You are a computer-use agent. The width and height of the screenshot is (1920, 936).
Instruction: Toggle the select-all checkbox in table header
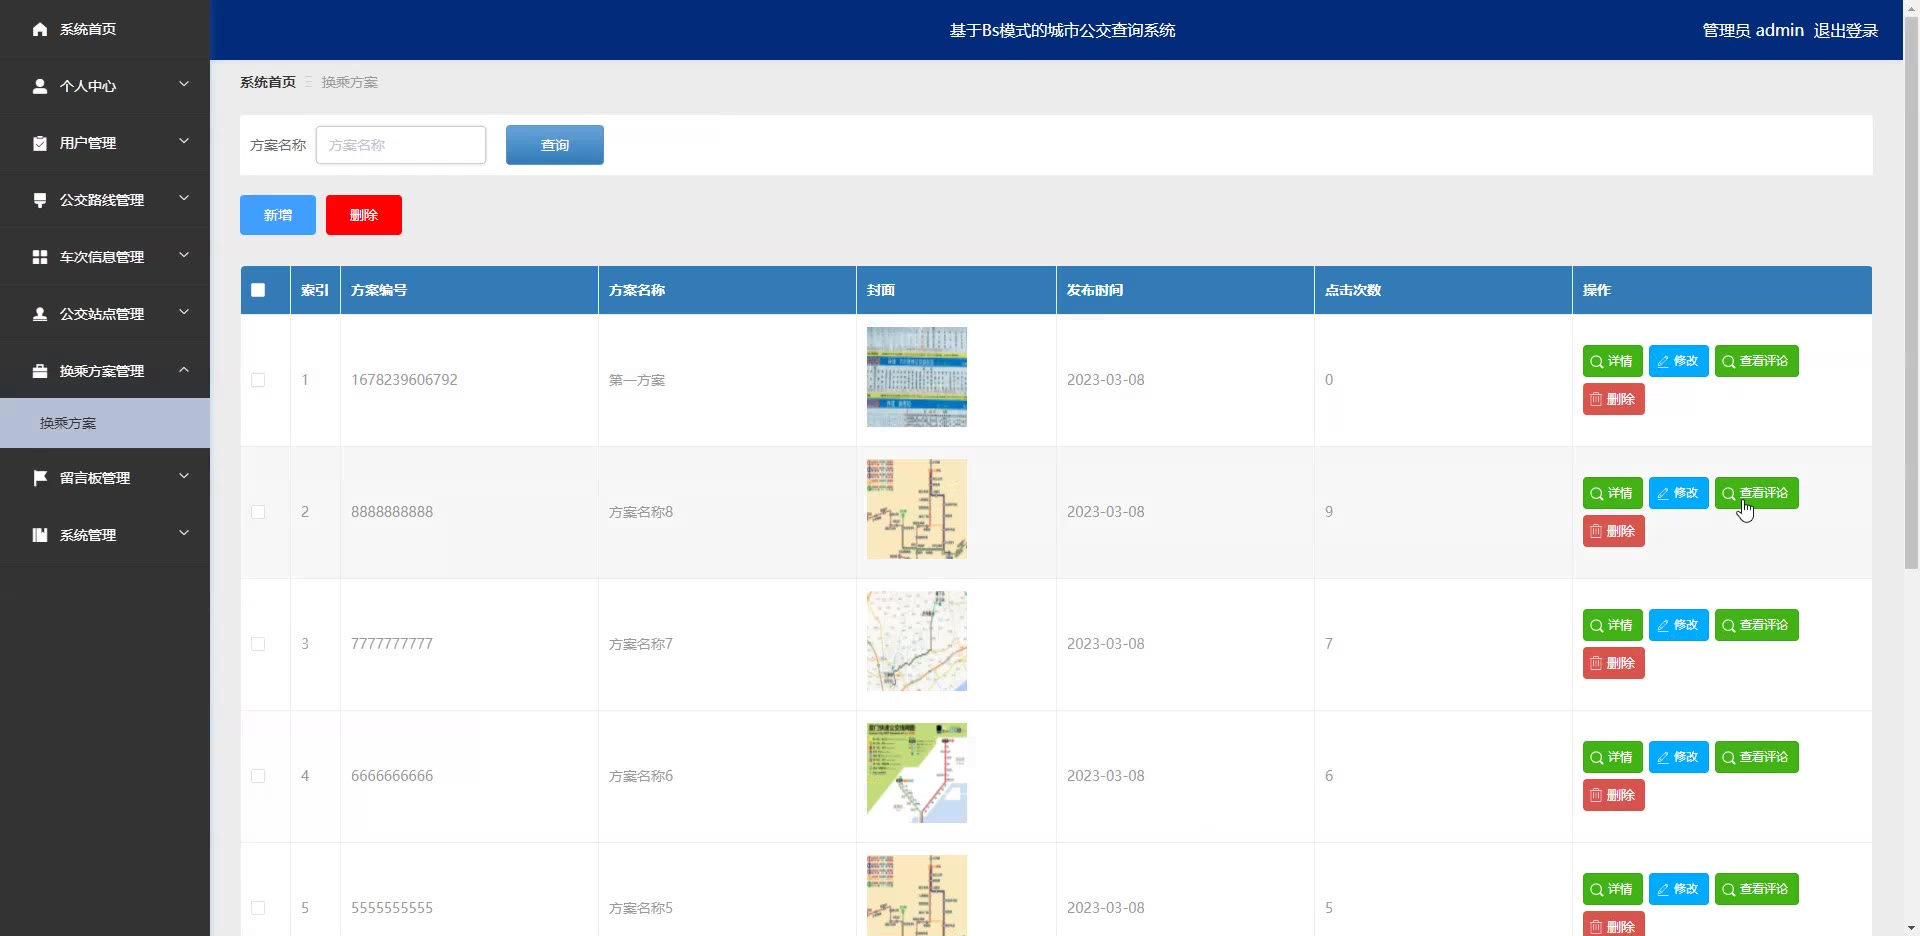click(x=258, y=290)
